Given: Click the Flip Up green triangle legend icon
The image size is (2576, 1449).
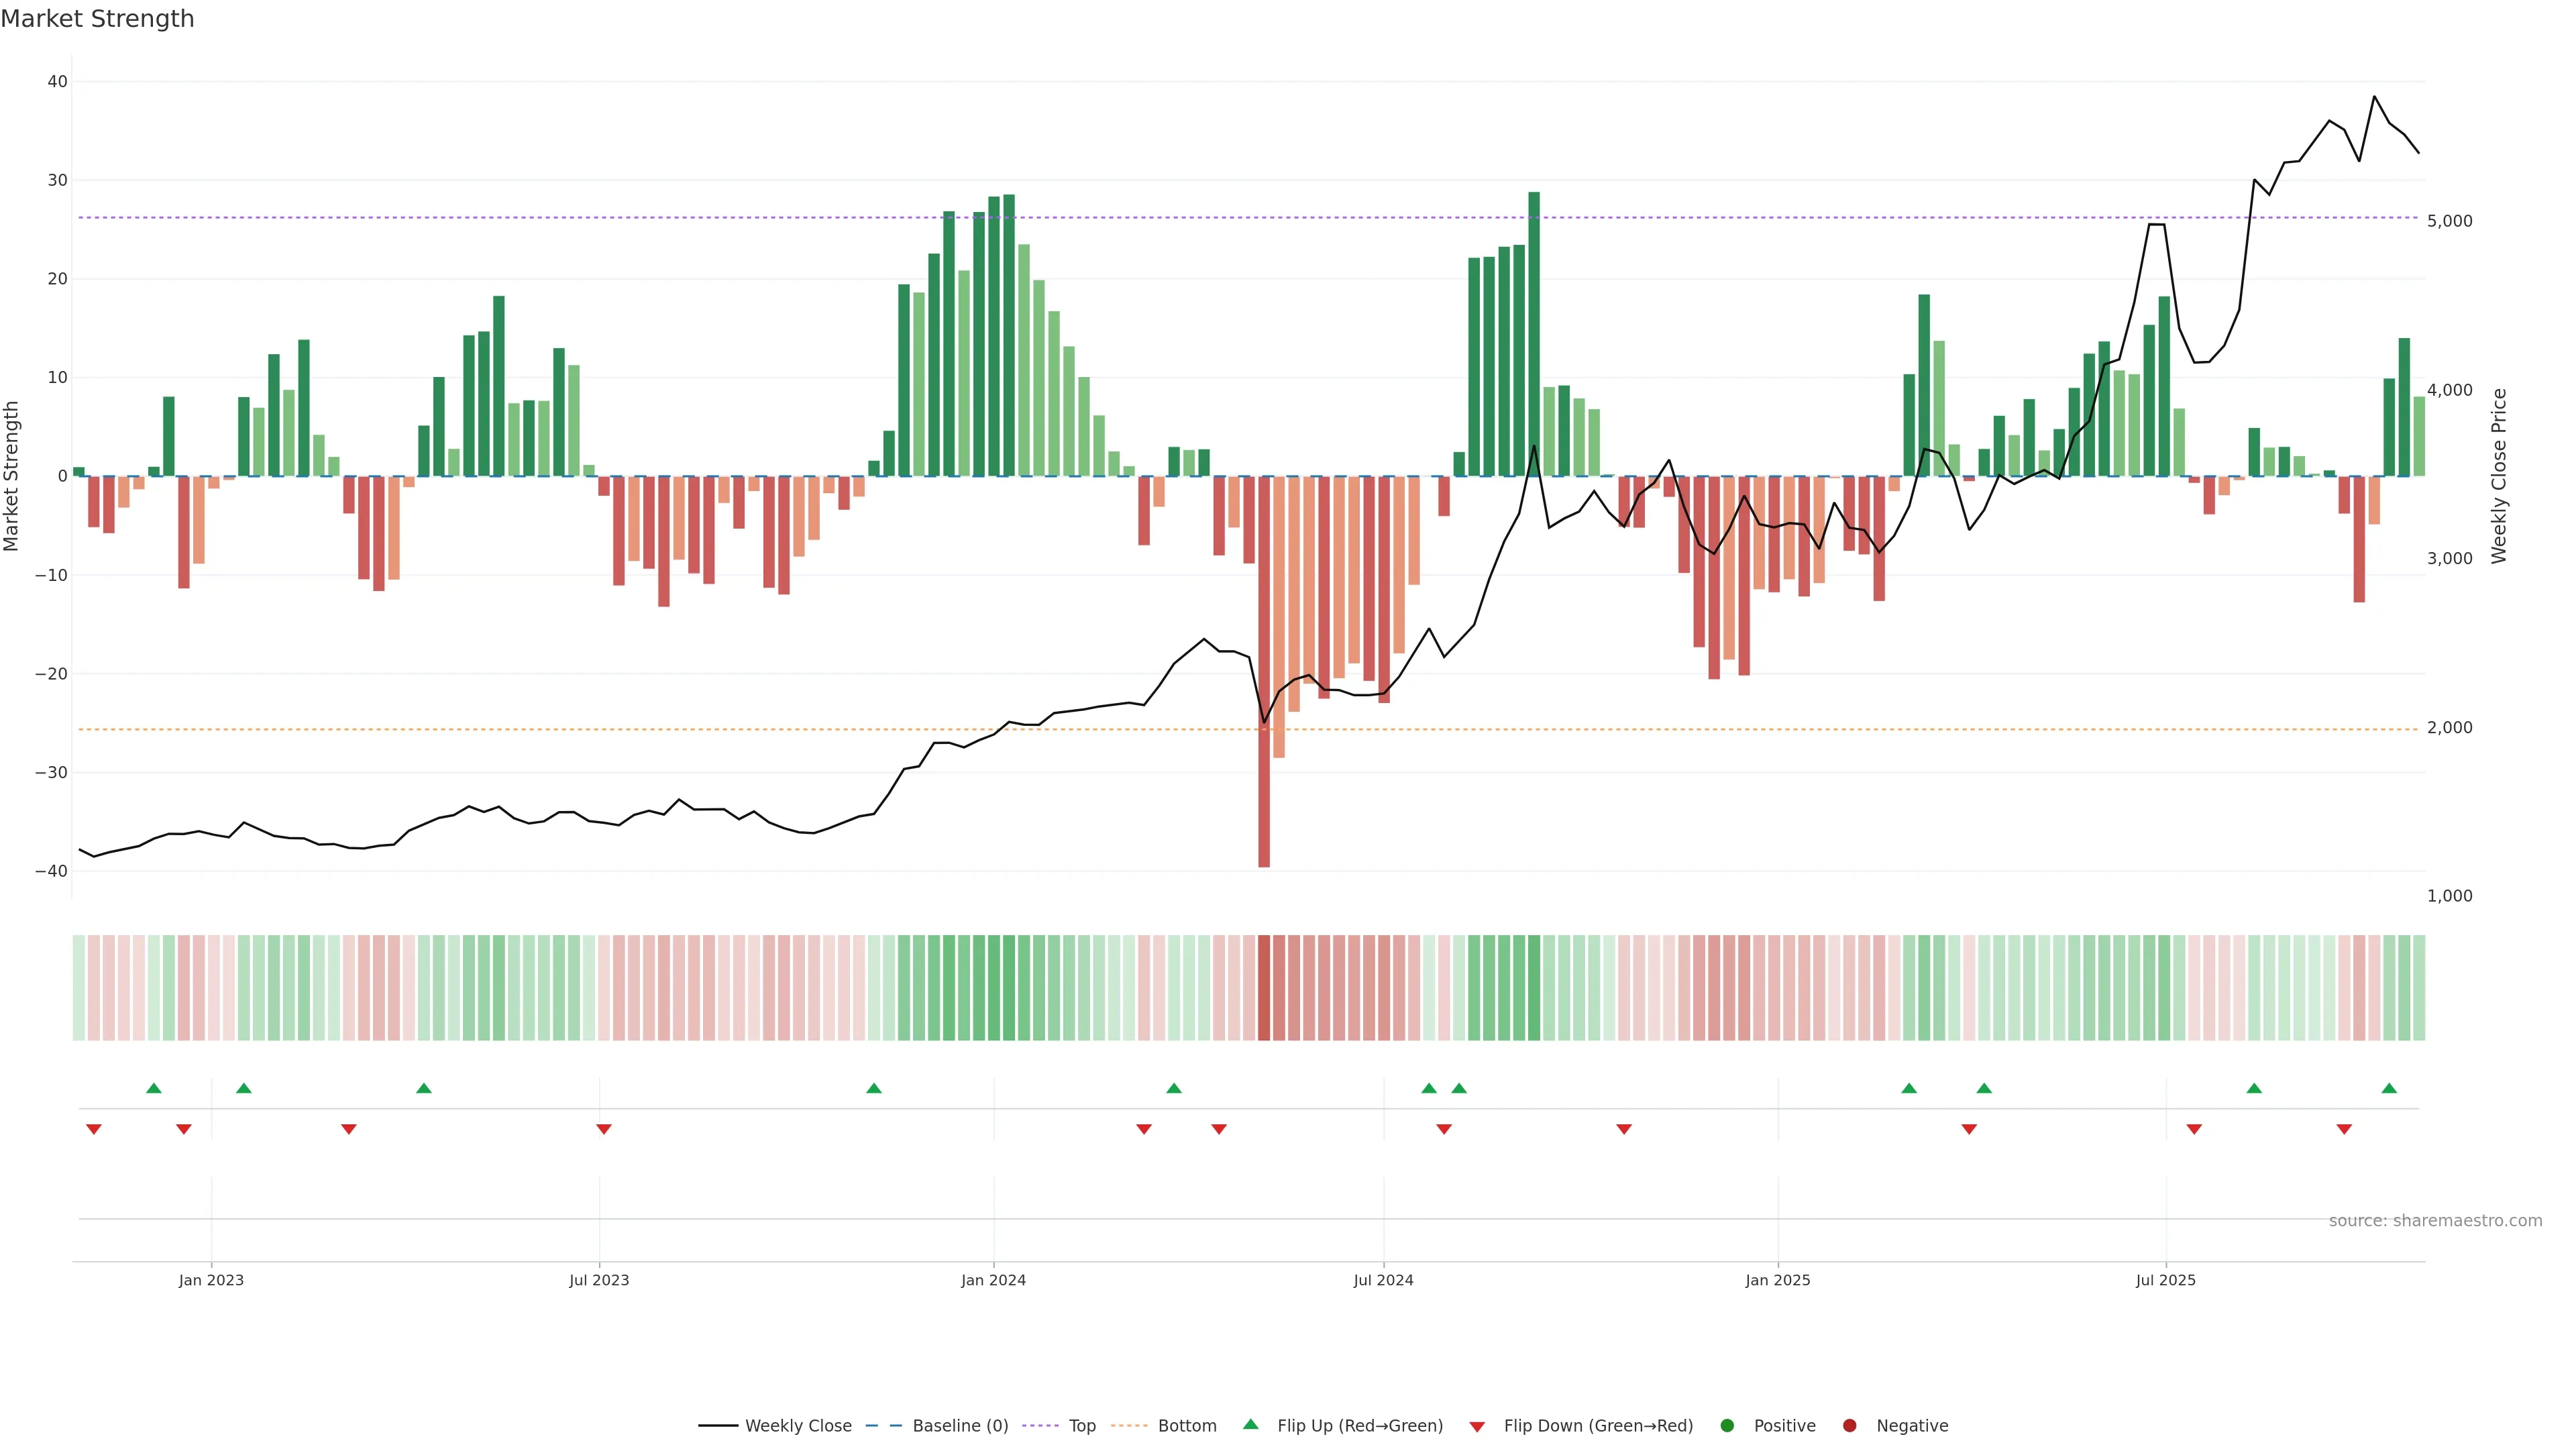Looking at the screenshot, I should (x=1250, y=1424).
